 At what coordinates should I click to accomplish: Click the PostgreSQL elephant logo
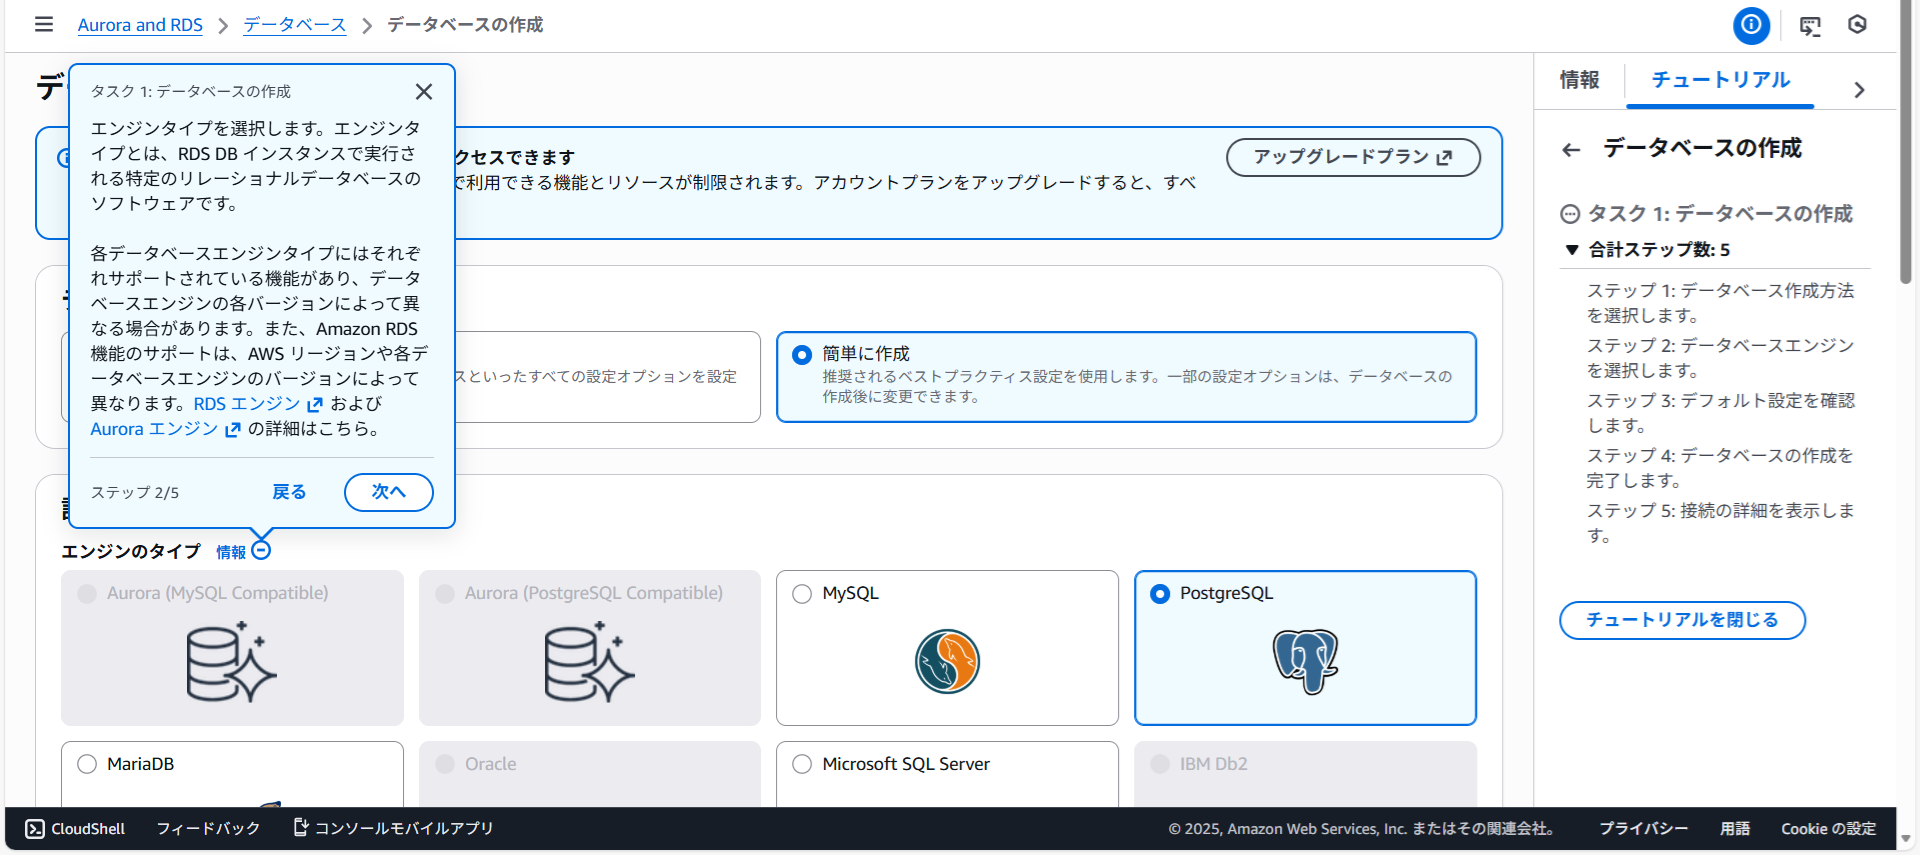coord(1305,661)
